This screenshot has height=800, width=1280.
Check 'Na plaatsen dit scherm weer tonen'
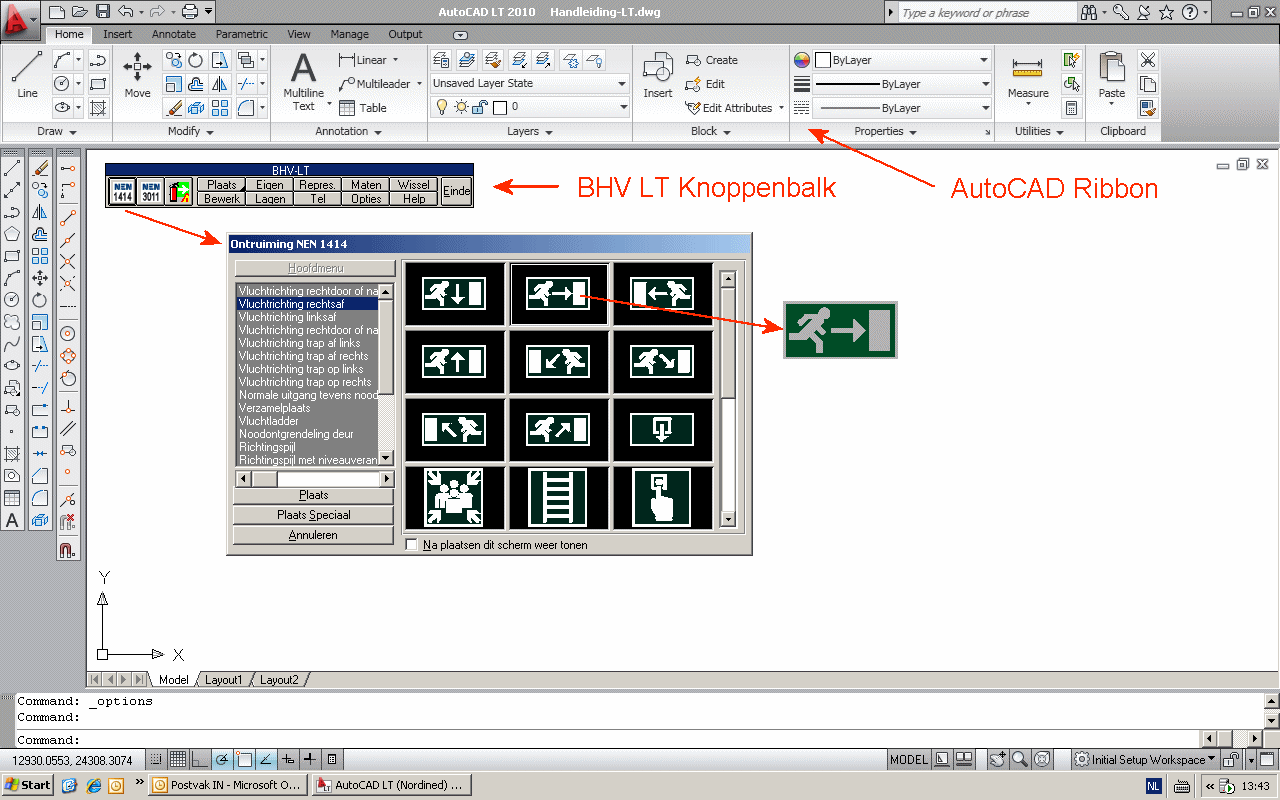412,545
